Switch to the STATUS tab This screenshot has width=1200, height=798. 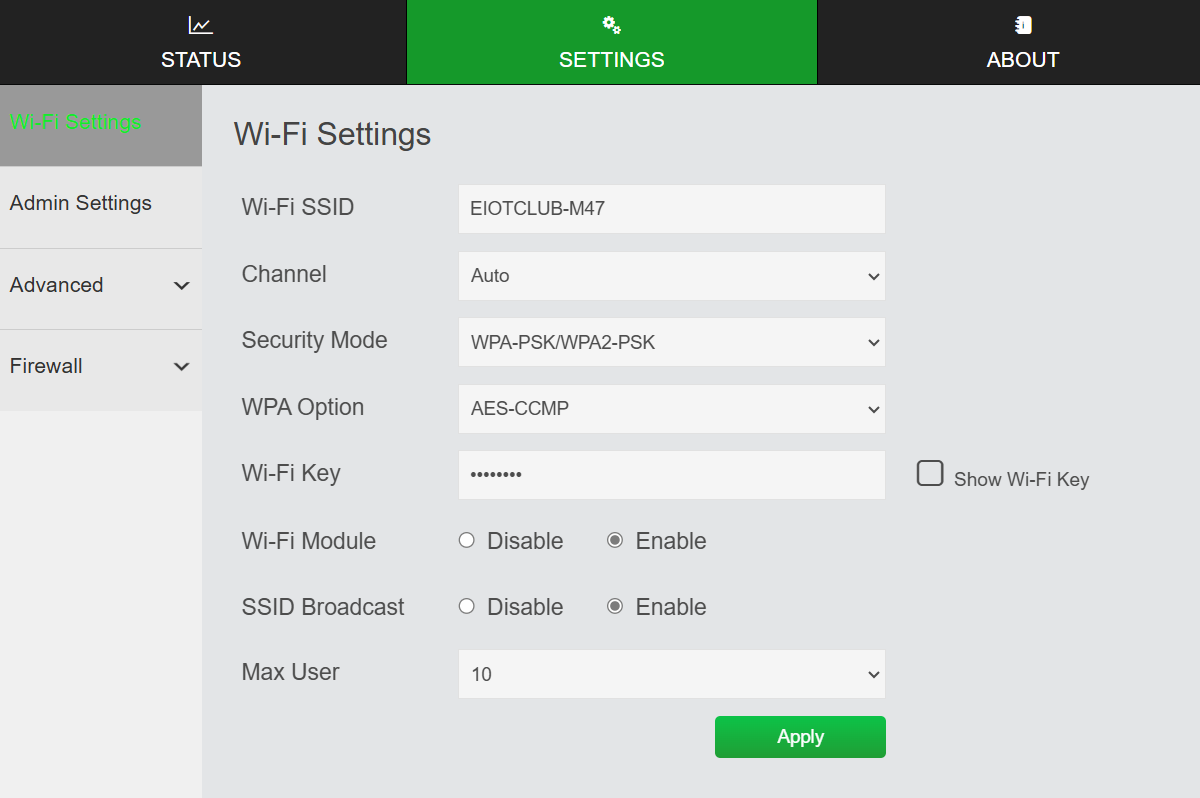click(x=201, y=59)
